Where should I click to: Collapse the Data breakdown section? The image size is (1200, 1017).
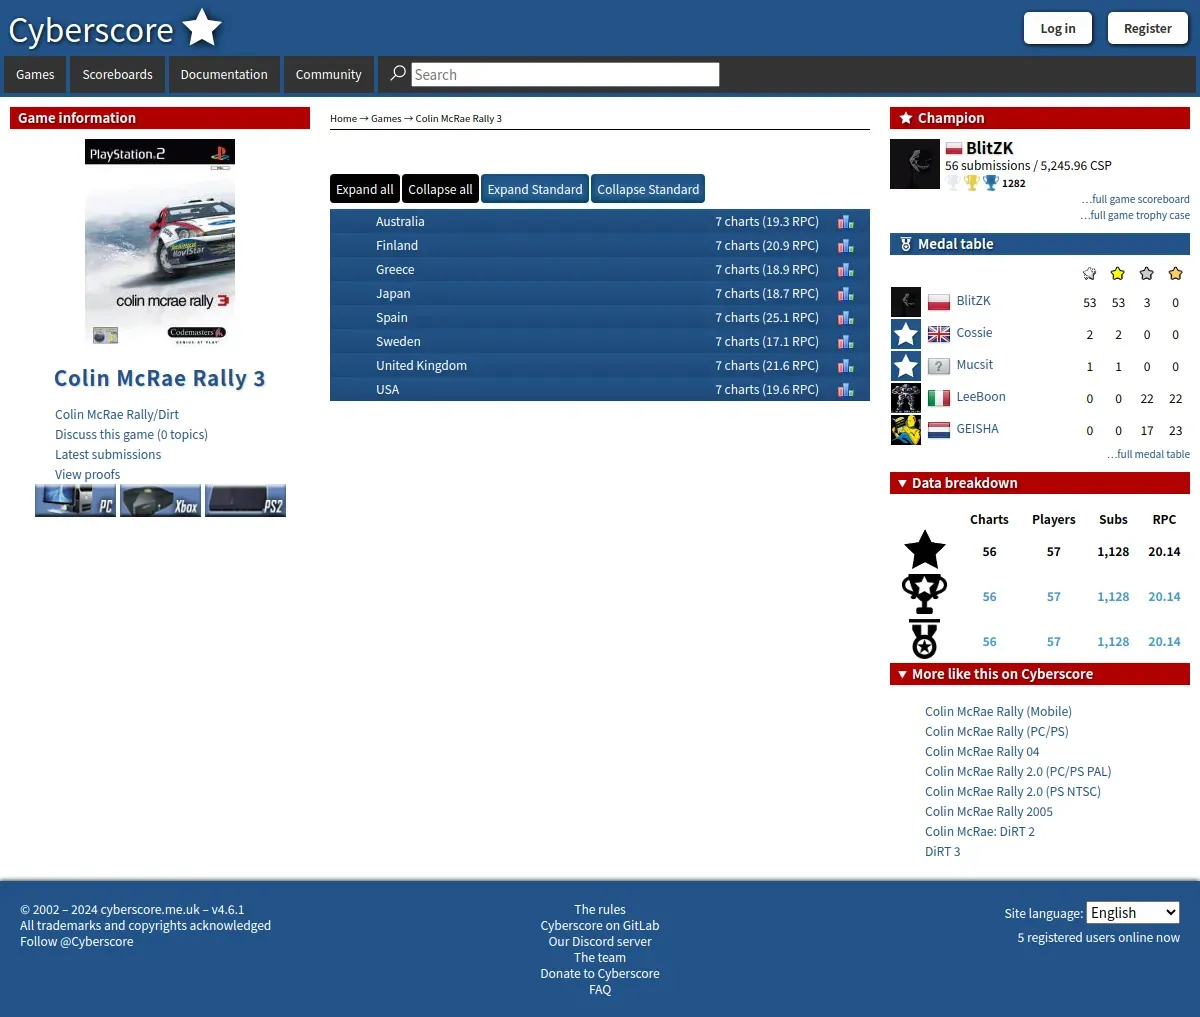[x=1040, y=483]
